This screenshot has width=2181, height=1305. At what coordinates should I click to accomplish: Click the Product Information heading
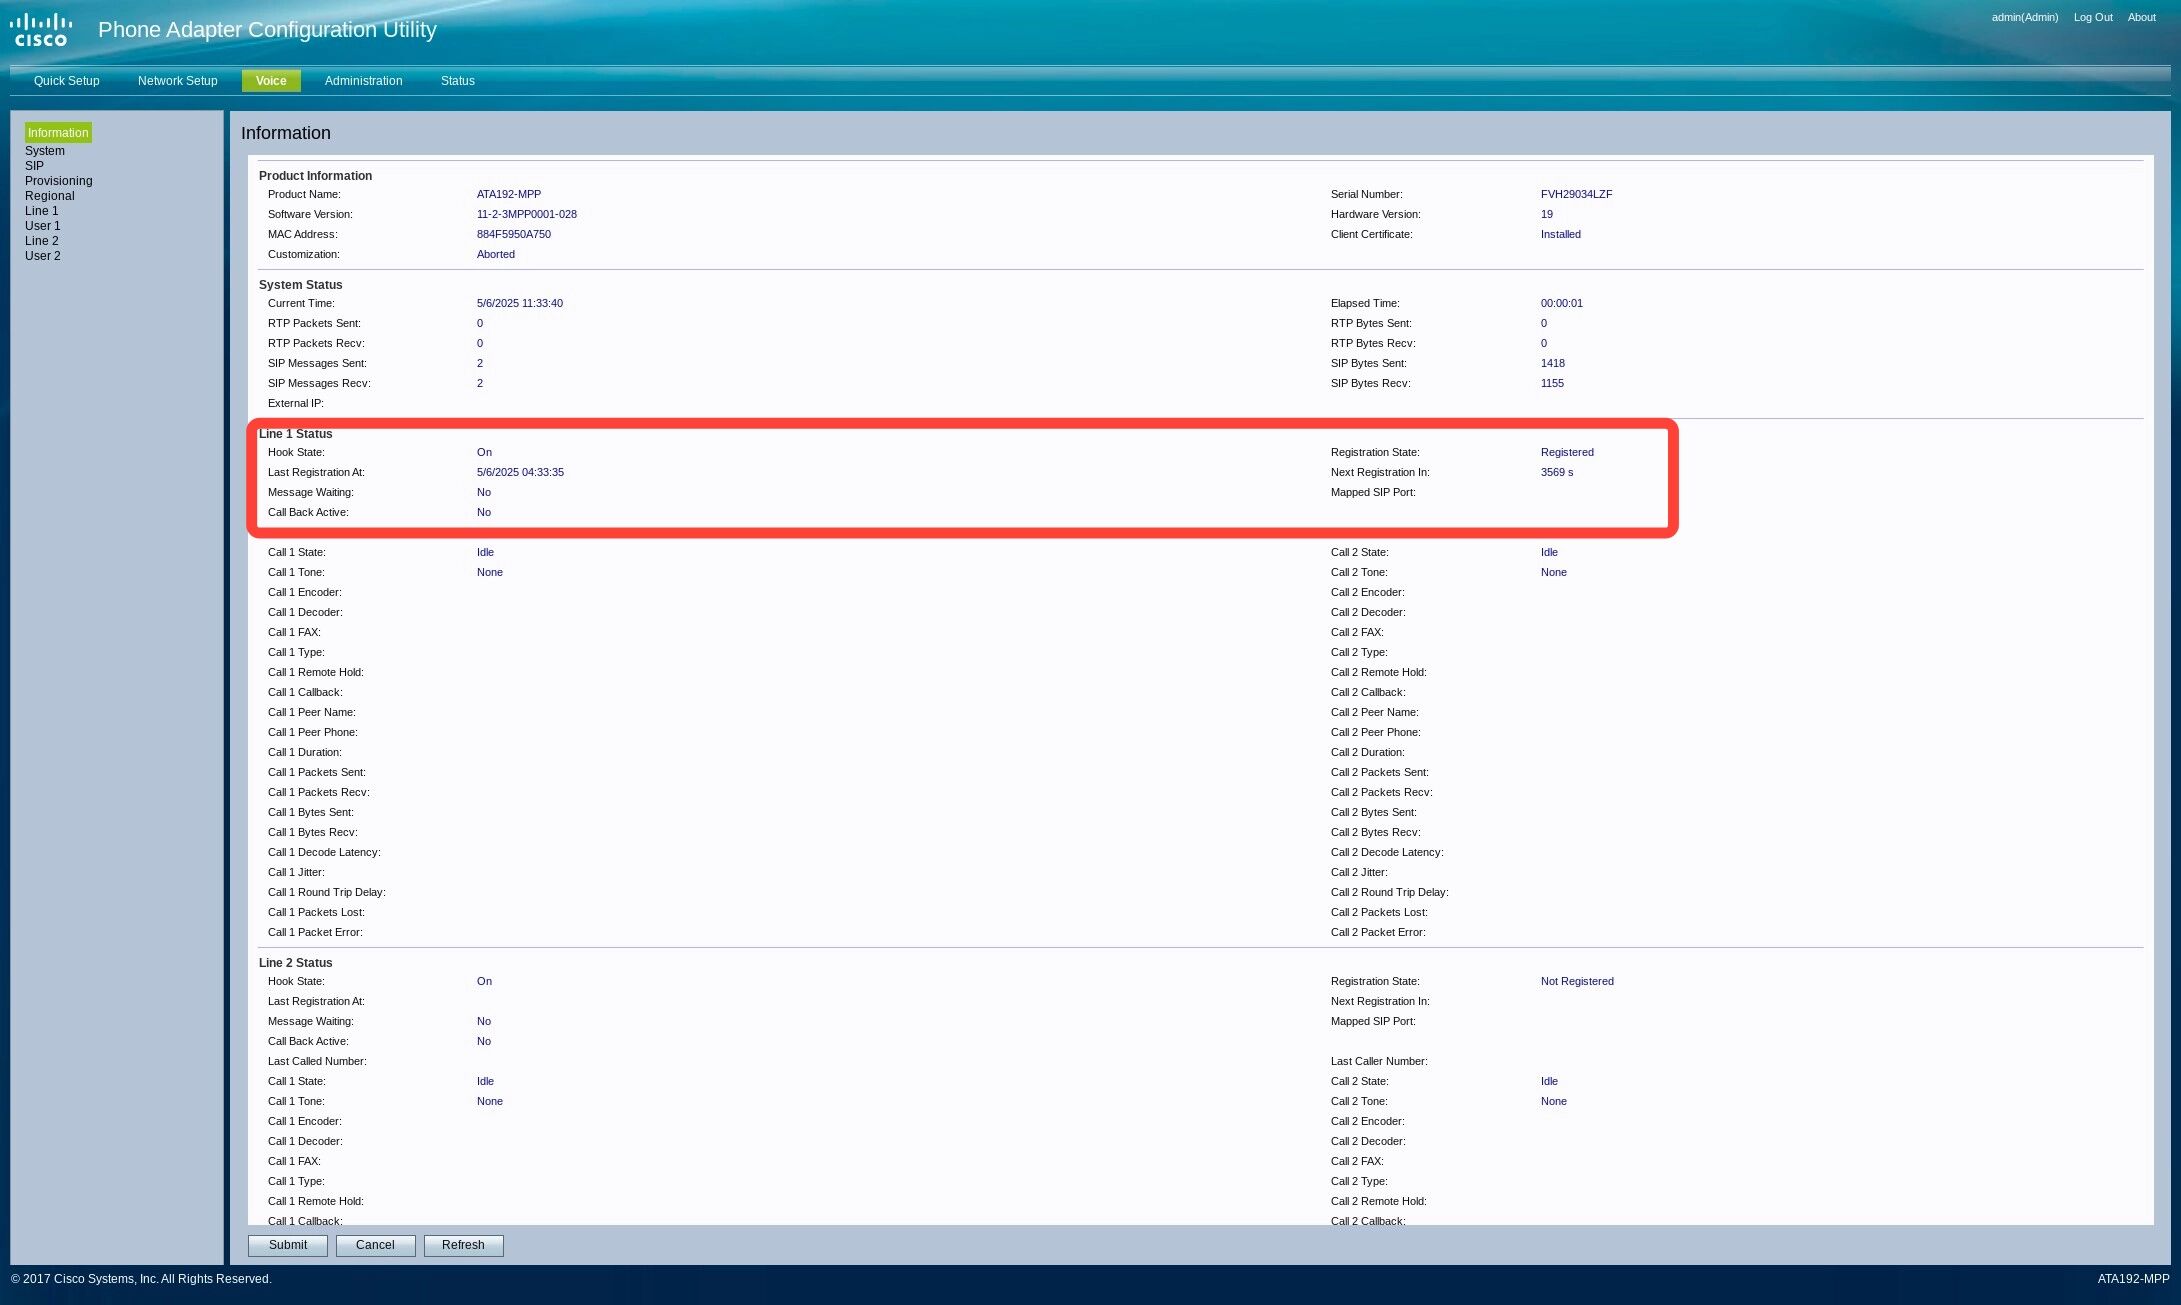pyautogui.click(x=315, y=176)
